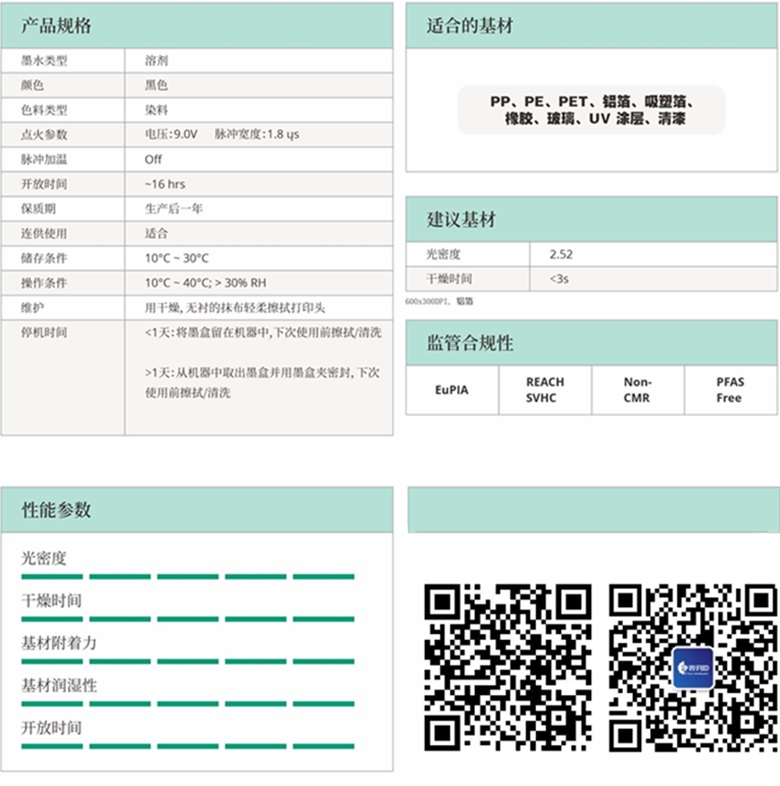Click the QR code with the blue logo
Image resolution: width=780 pixels, height=786 pixels.
point(694,668)
